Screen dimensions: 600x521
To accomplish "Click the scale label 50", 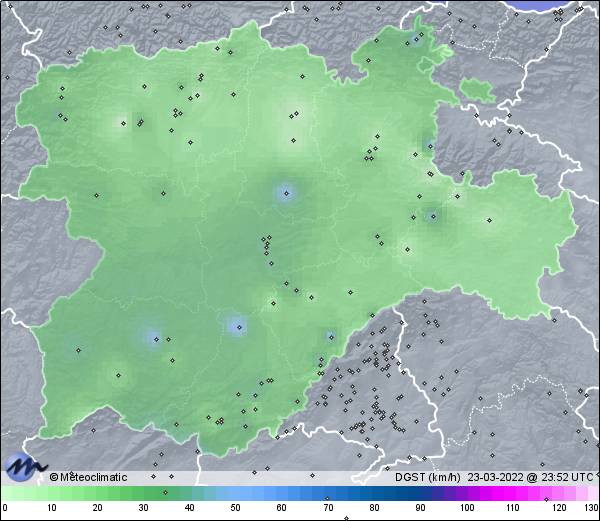I will pyautogui.click(x=235, y=508).
